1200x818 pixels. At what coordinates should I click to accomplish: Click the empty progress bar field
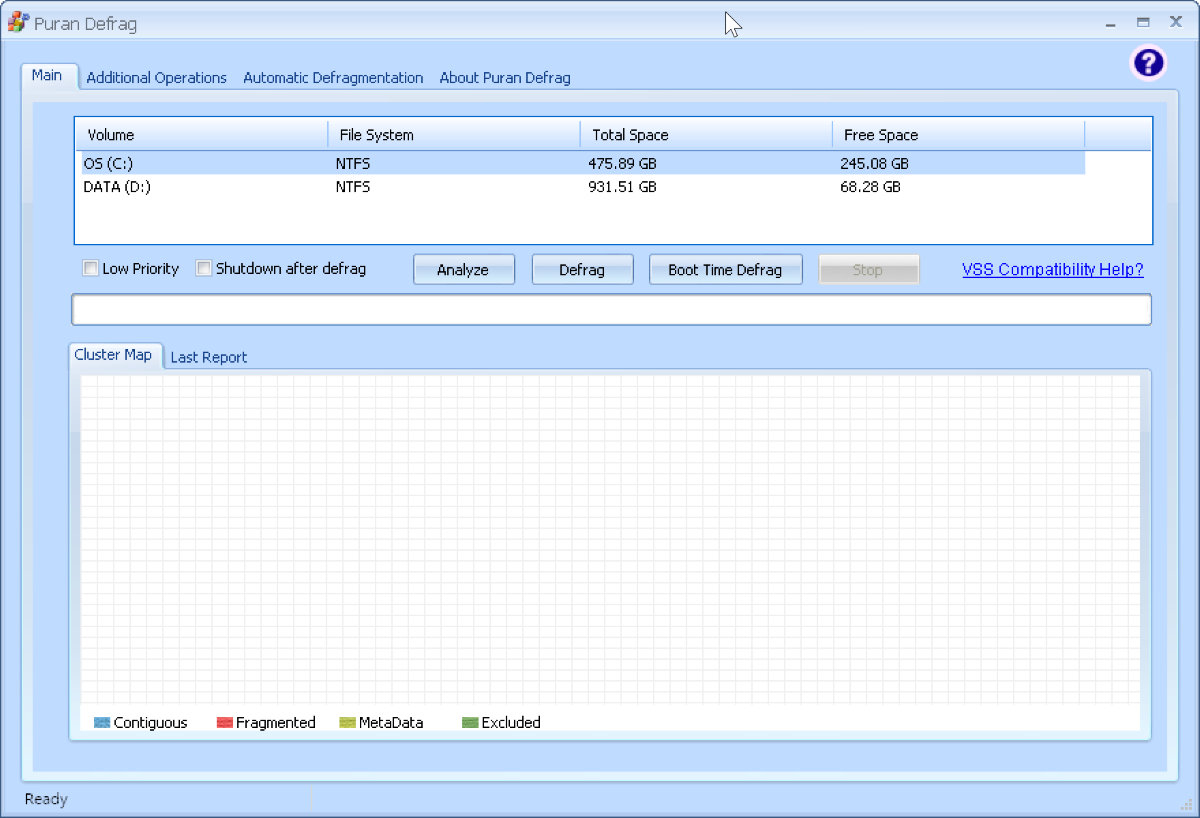click(x=611, y=310)
